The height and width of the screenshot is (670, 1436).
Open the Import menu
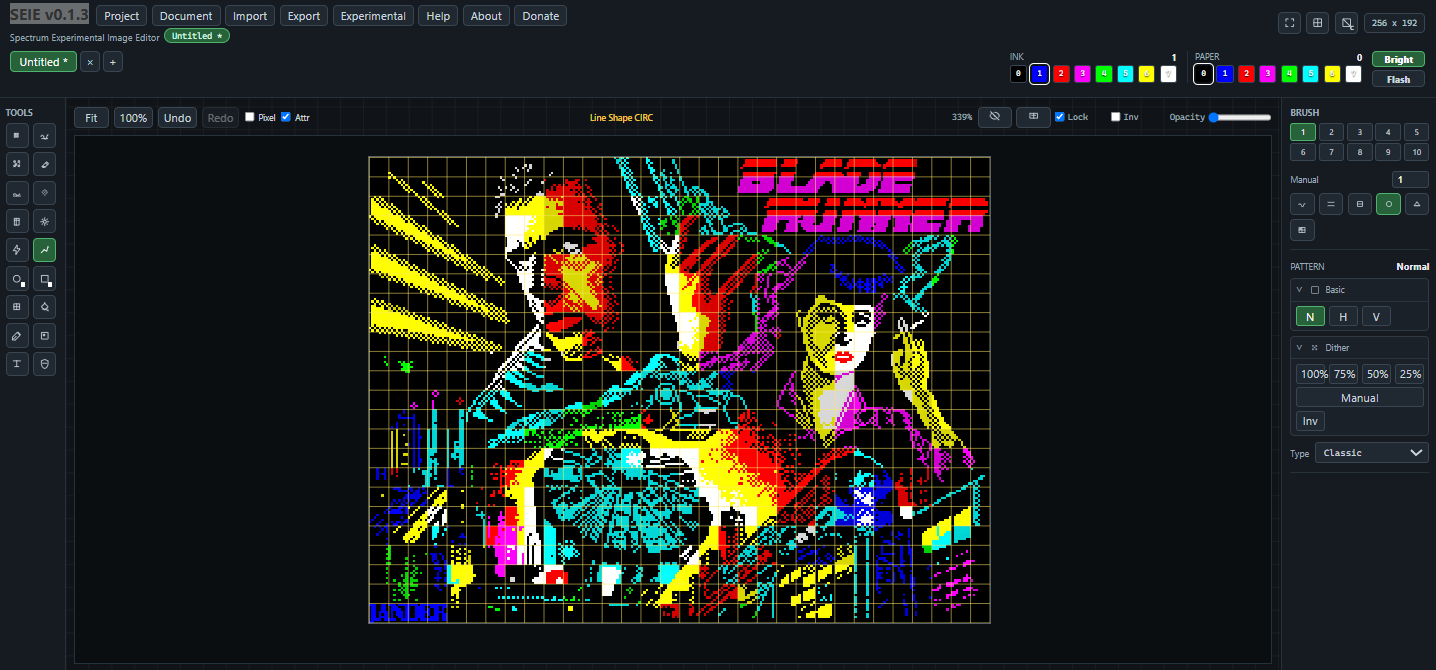click(x=250, y=16)
